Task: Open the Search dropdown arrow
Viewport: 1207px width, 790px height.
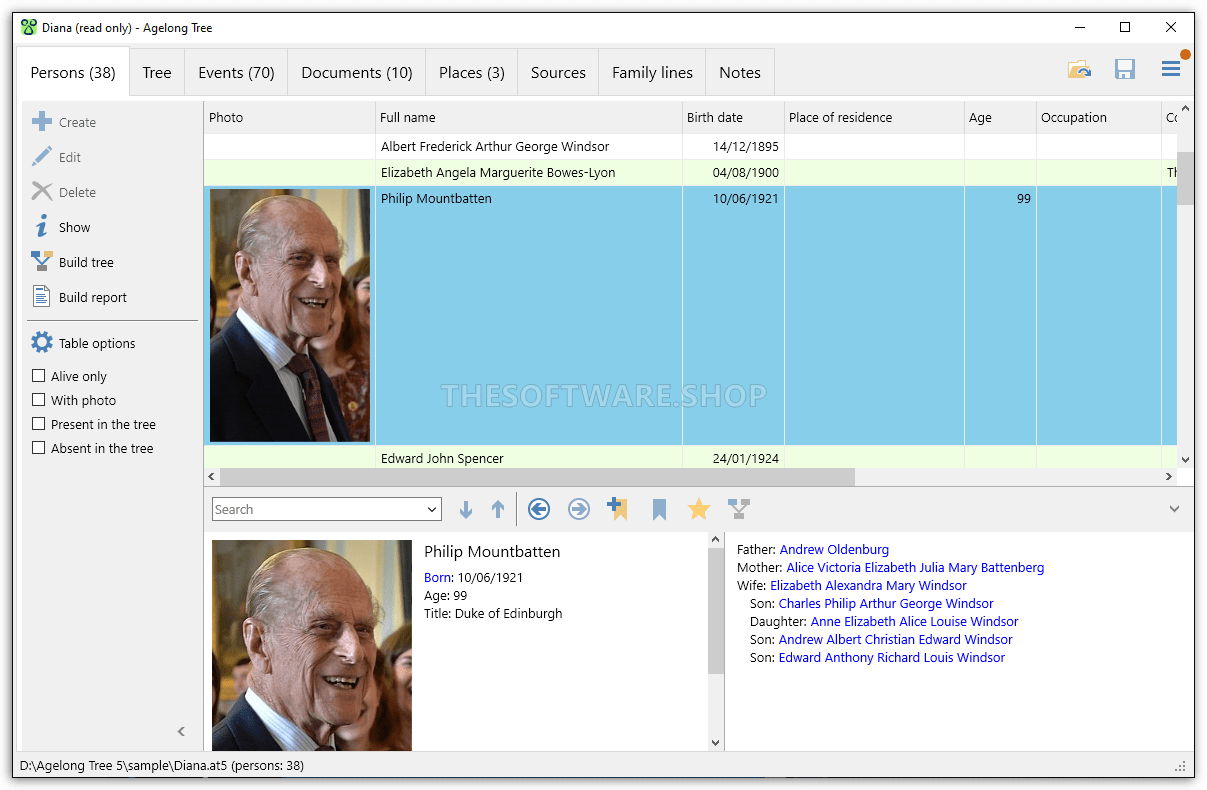Action: coord(431,509)
